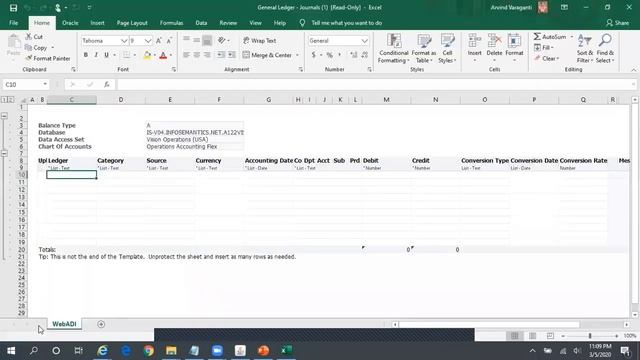Apply Accounting dollar format
This screenshot has width=640, height=360.
pos(313,55)
